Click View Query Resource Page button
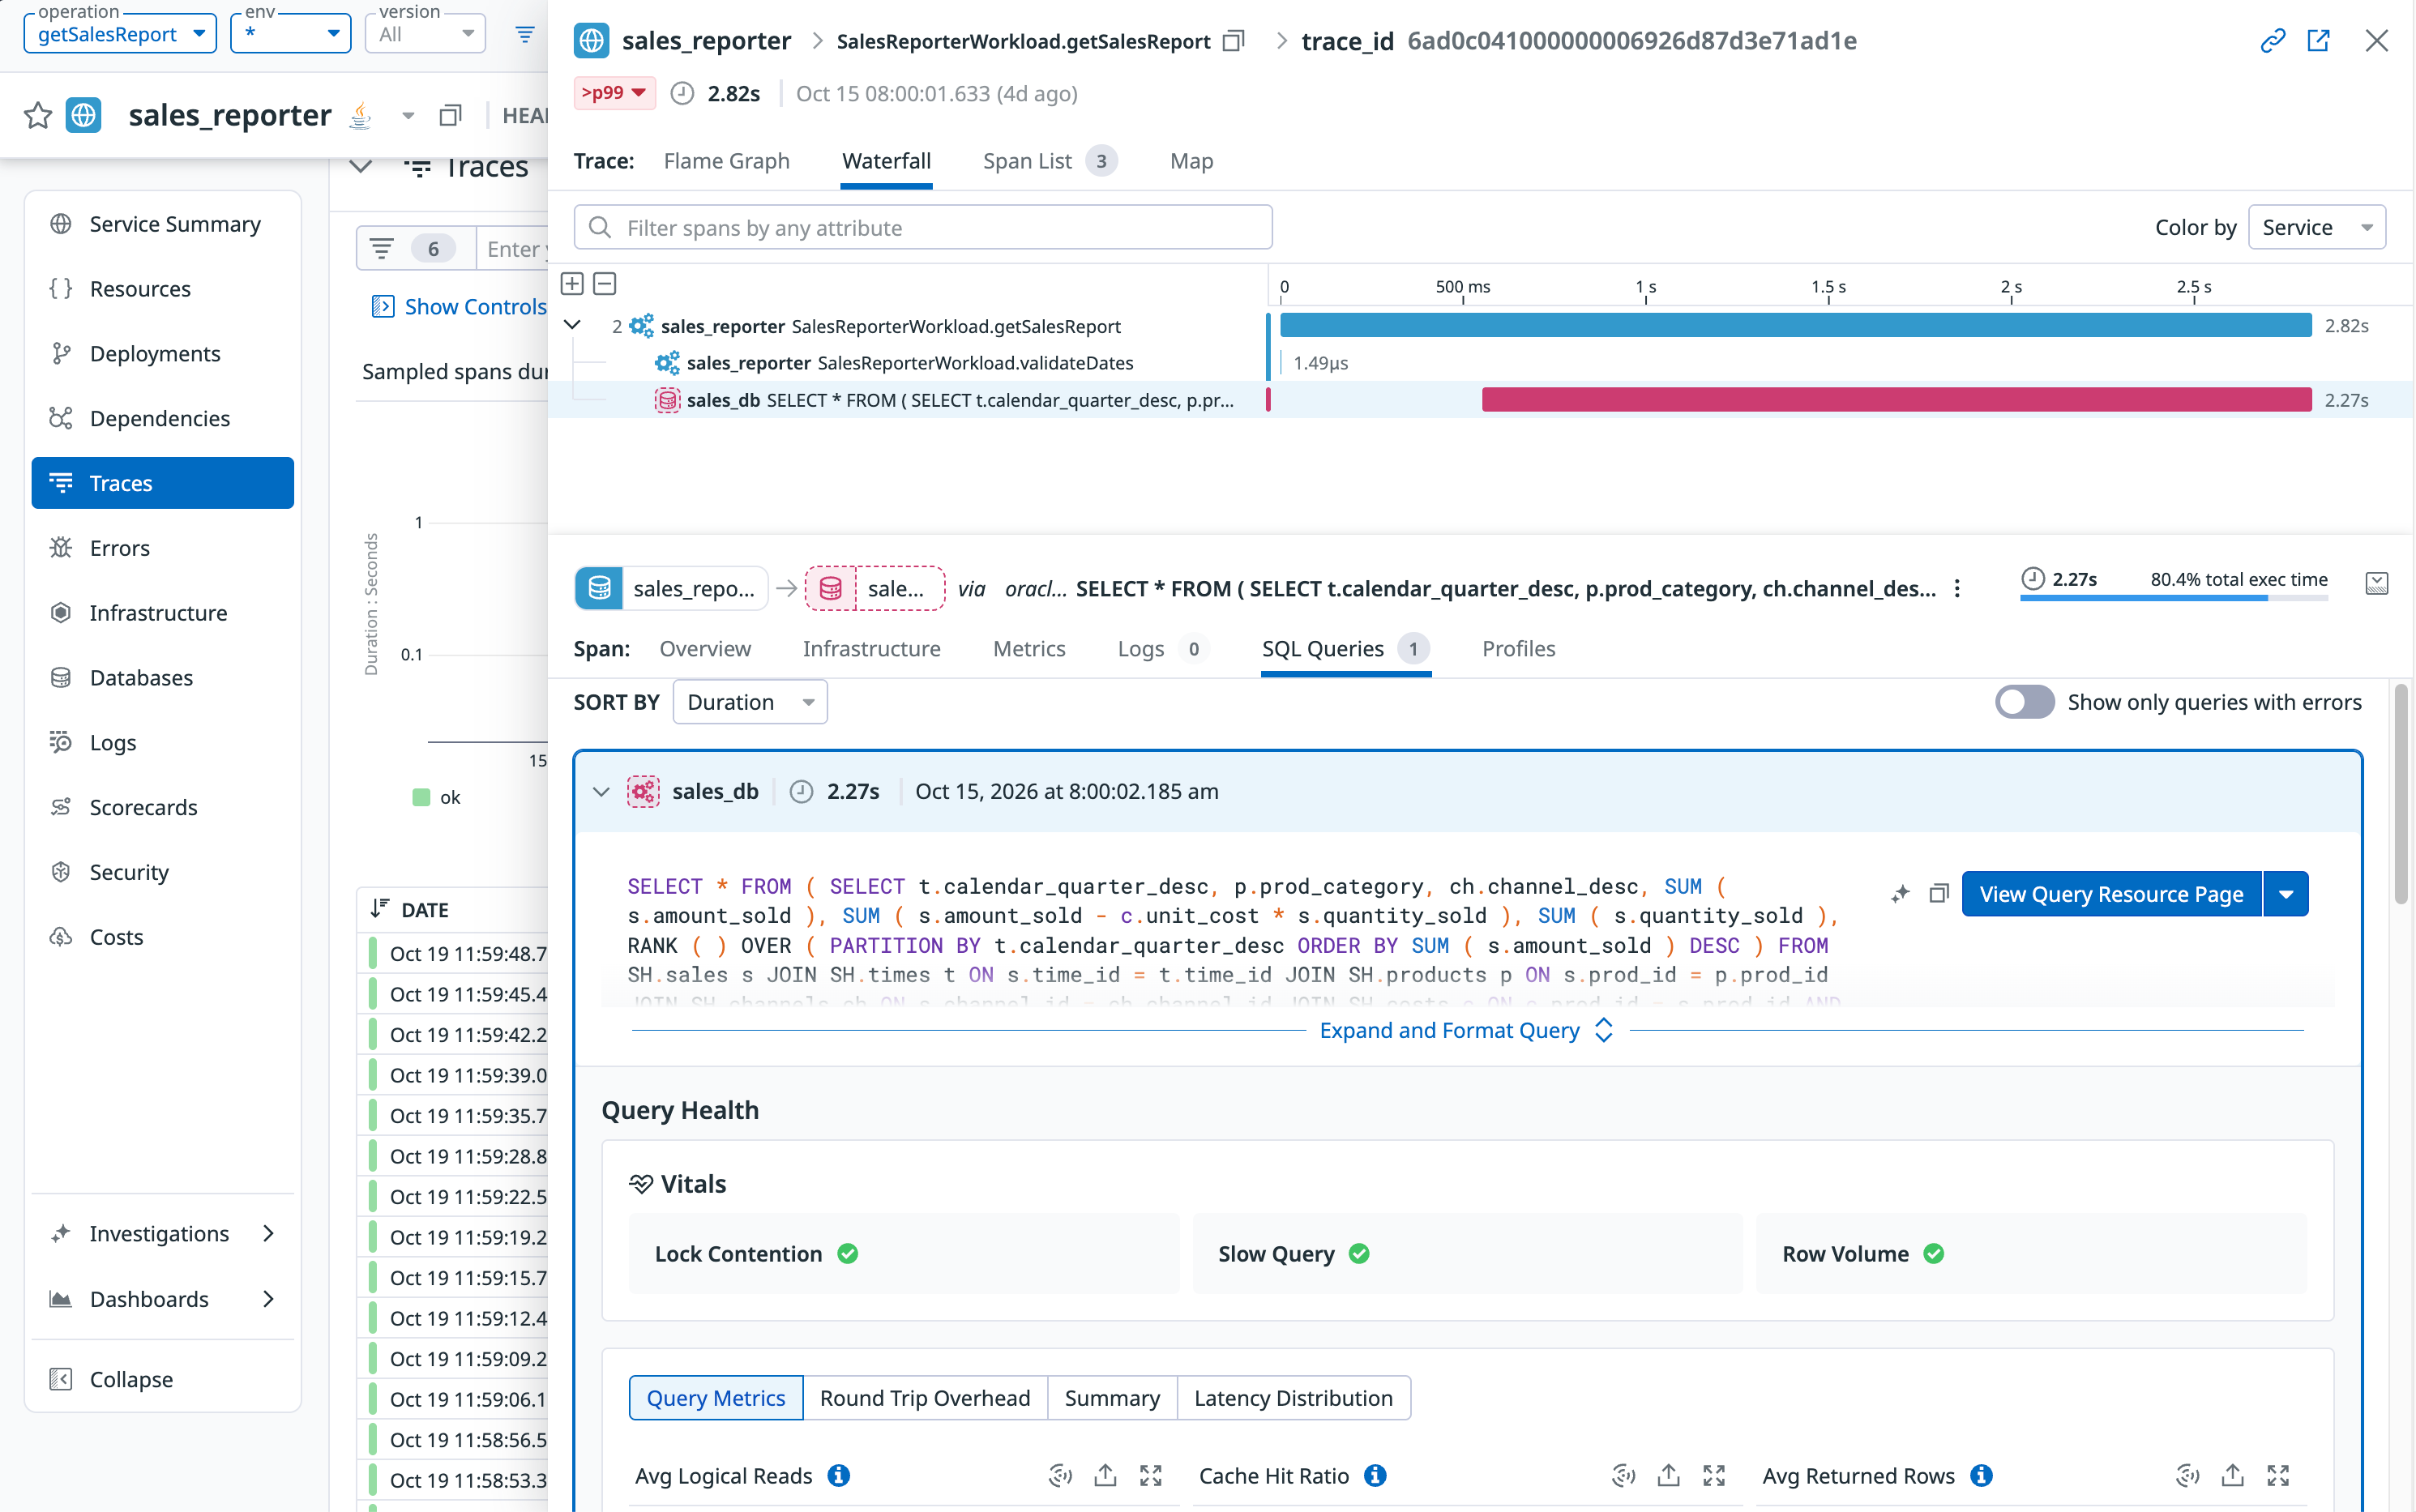 point(2111,894)
